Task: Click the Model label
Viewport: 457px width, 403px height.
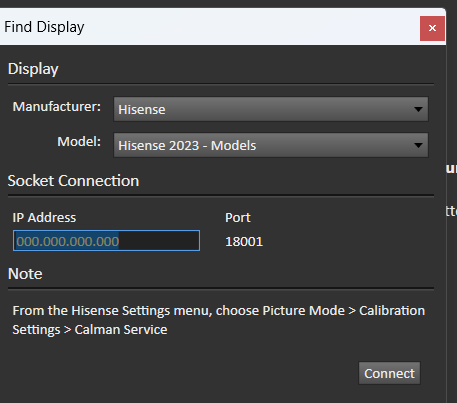Action: click(x=79, y=142)
